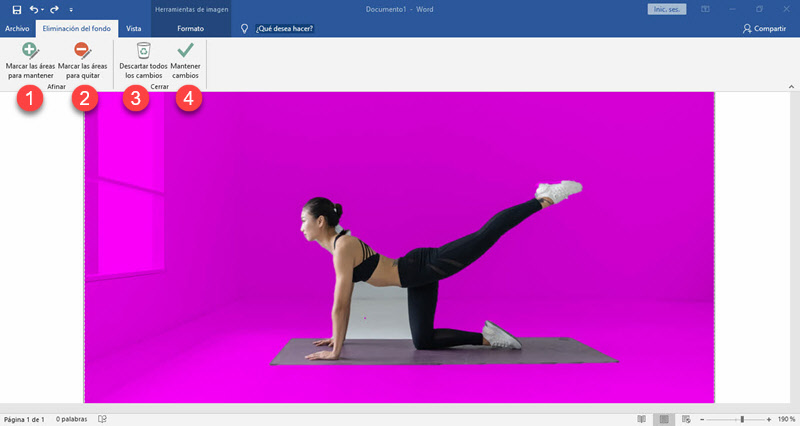The height and width of the screenshot is (426, 800).
Task: Click the Compartir button
Action: click(764, 29)
